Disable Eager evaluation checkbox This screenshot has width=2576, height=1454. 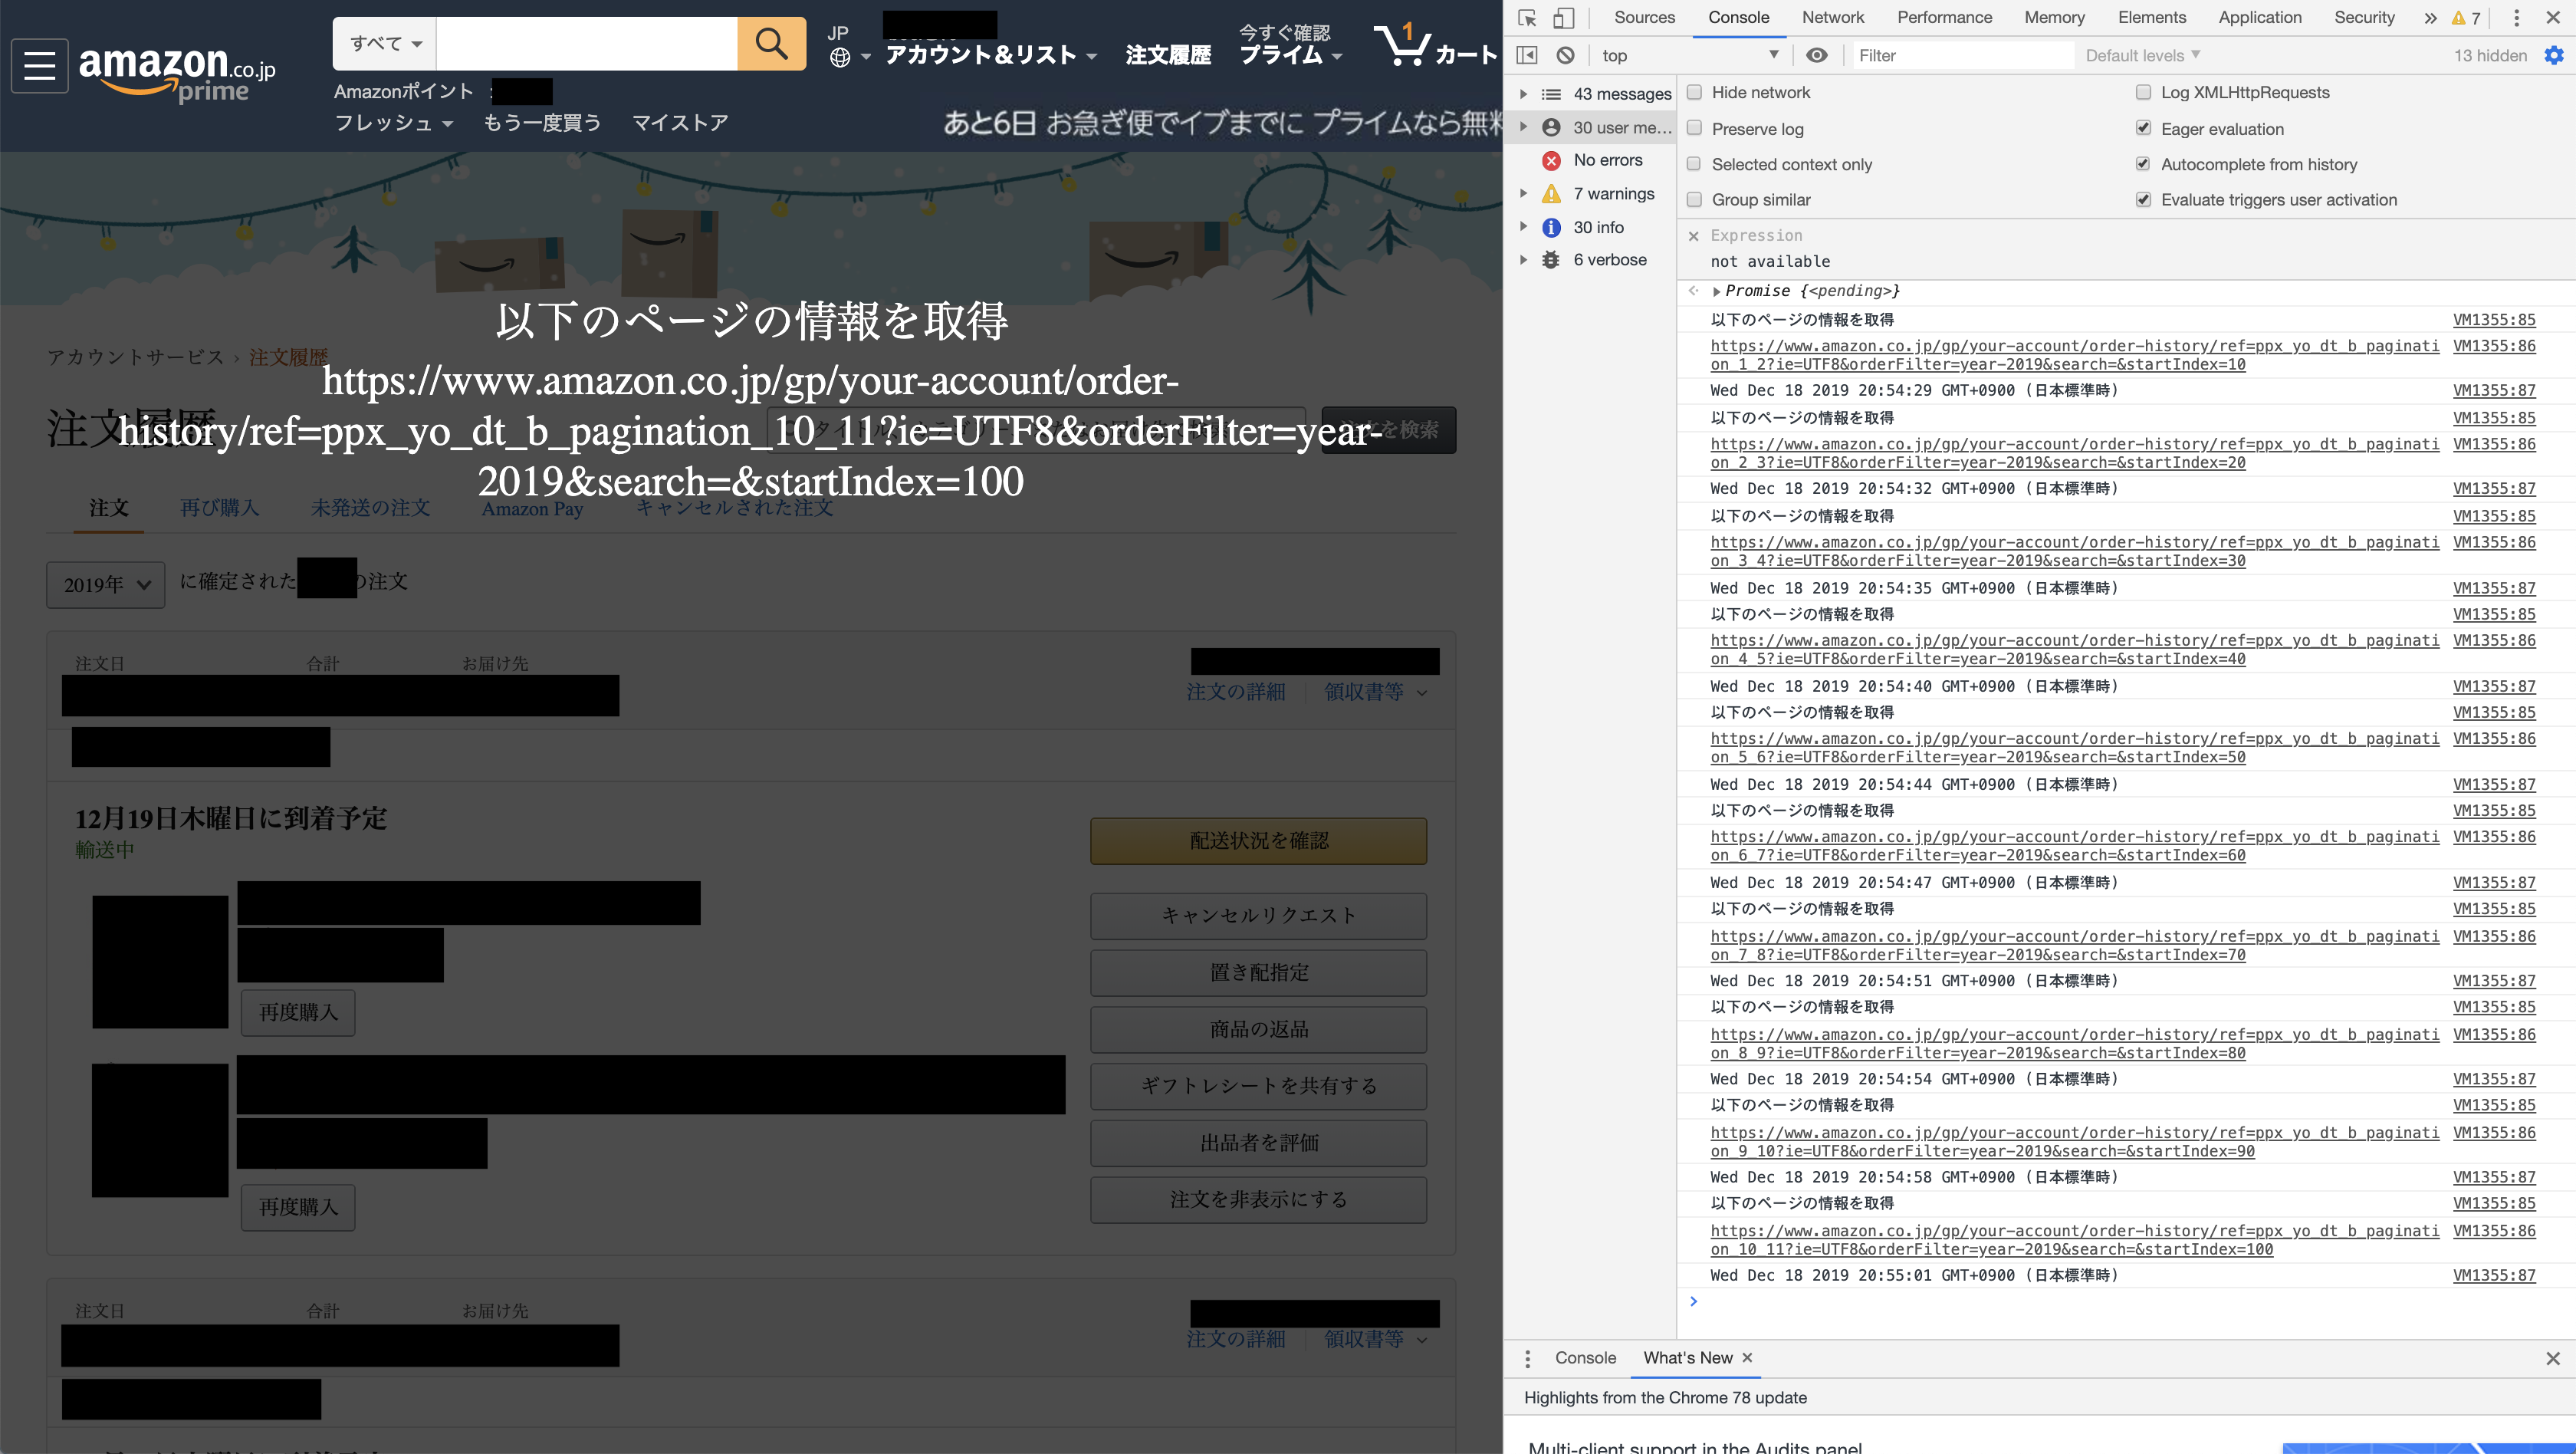(x=2143, y=128)
